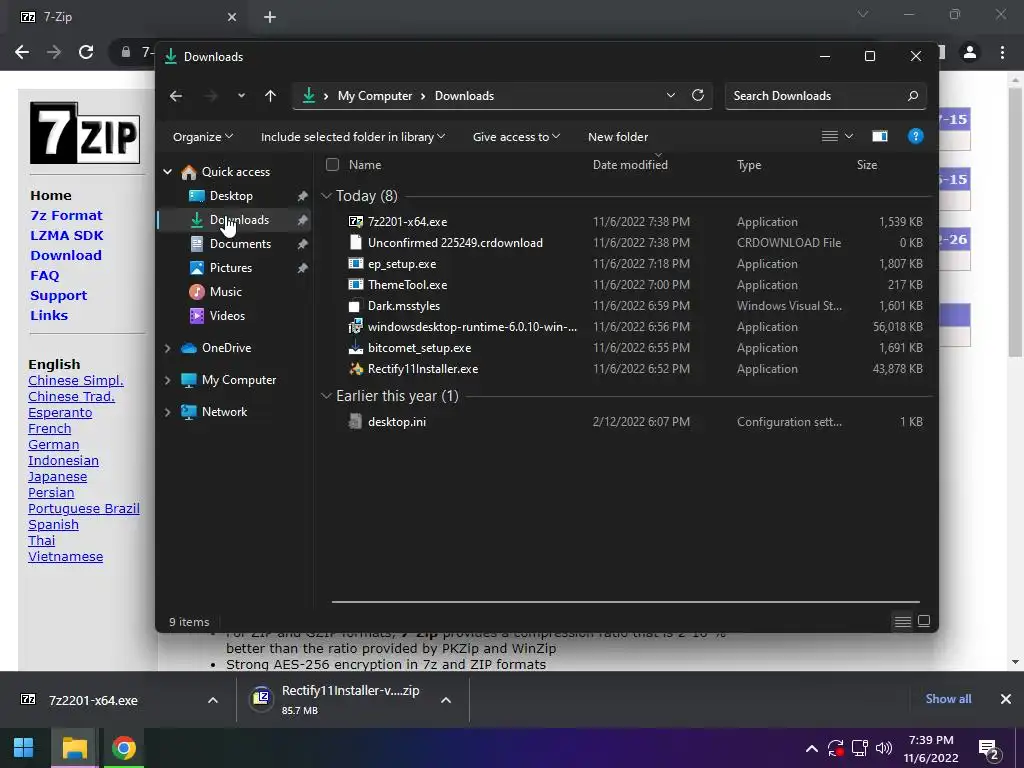
Task: Expand the My Computer tree node
Action: click(x=168, y=380)
